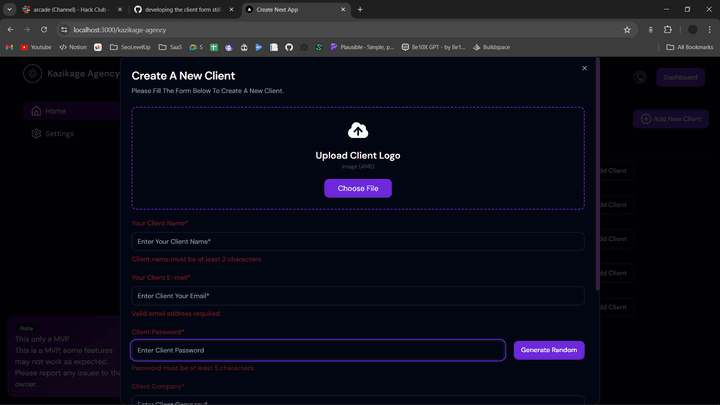Click the Upload Client Logo heading

[x=358, y=156]
